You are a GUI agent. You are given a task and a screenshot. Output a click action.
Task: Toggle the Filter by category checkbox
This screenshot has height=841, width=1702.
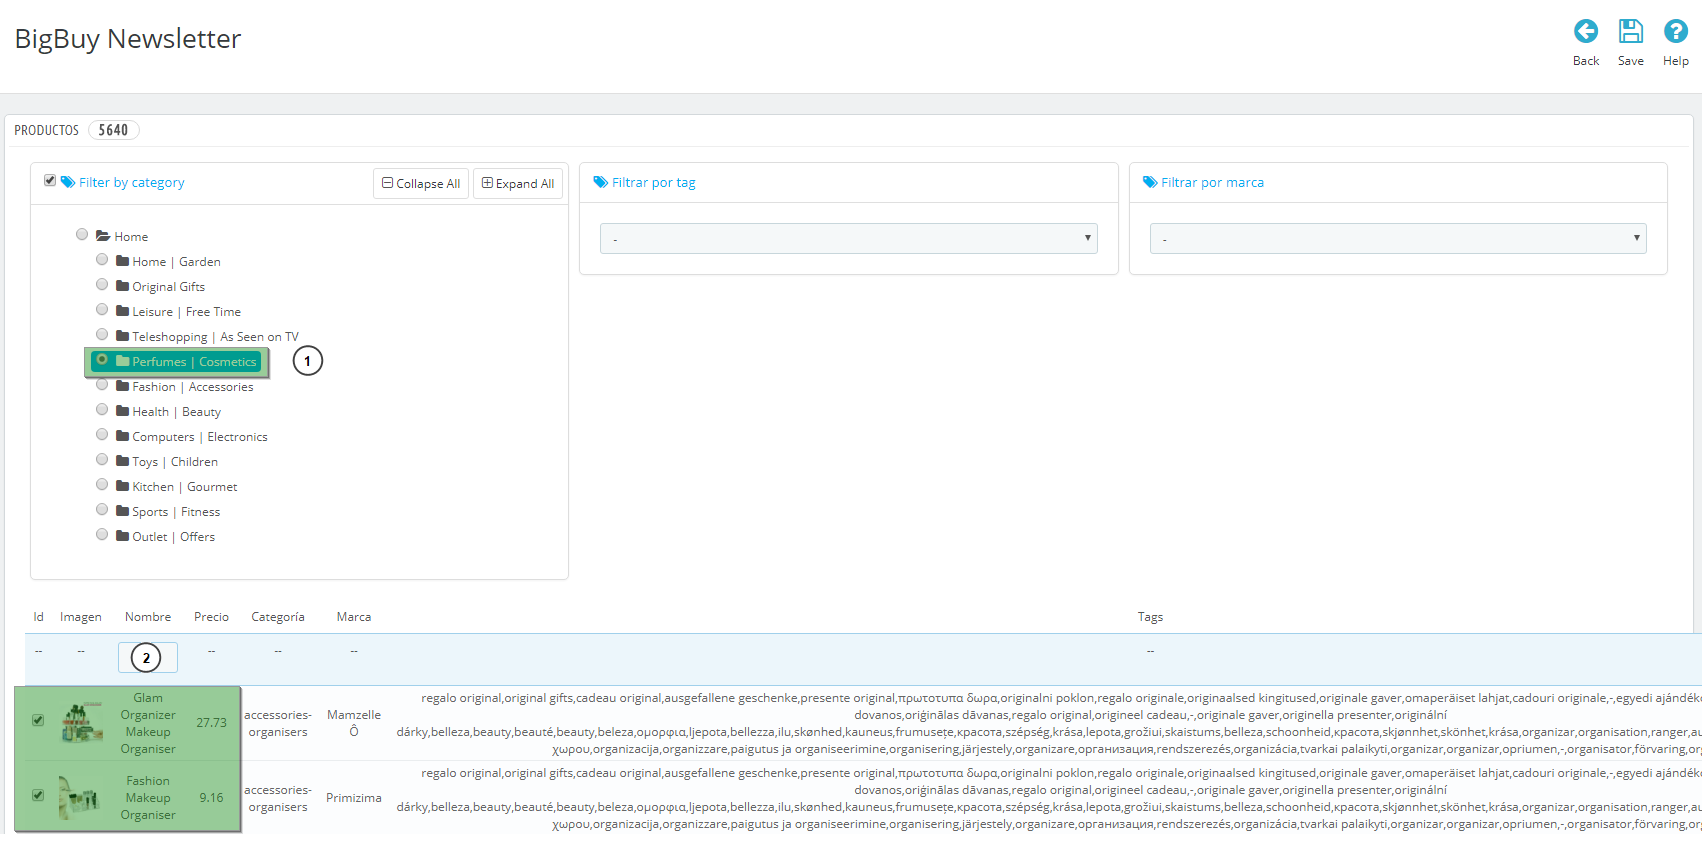point(50,181)
